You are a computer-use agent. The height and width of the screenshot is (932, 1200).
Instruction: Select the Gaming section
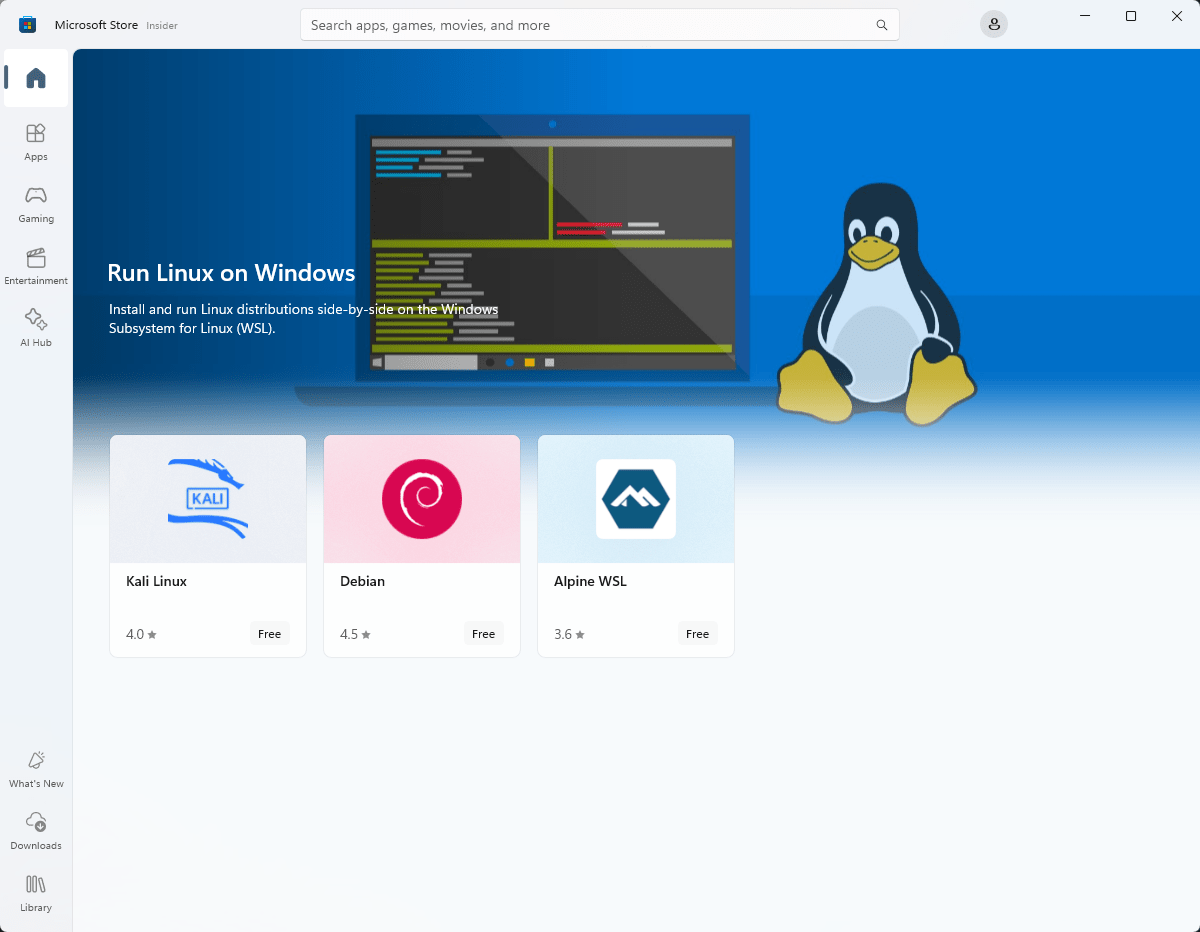click(x=35, y=203)
